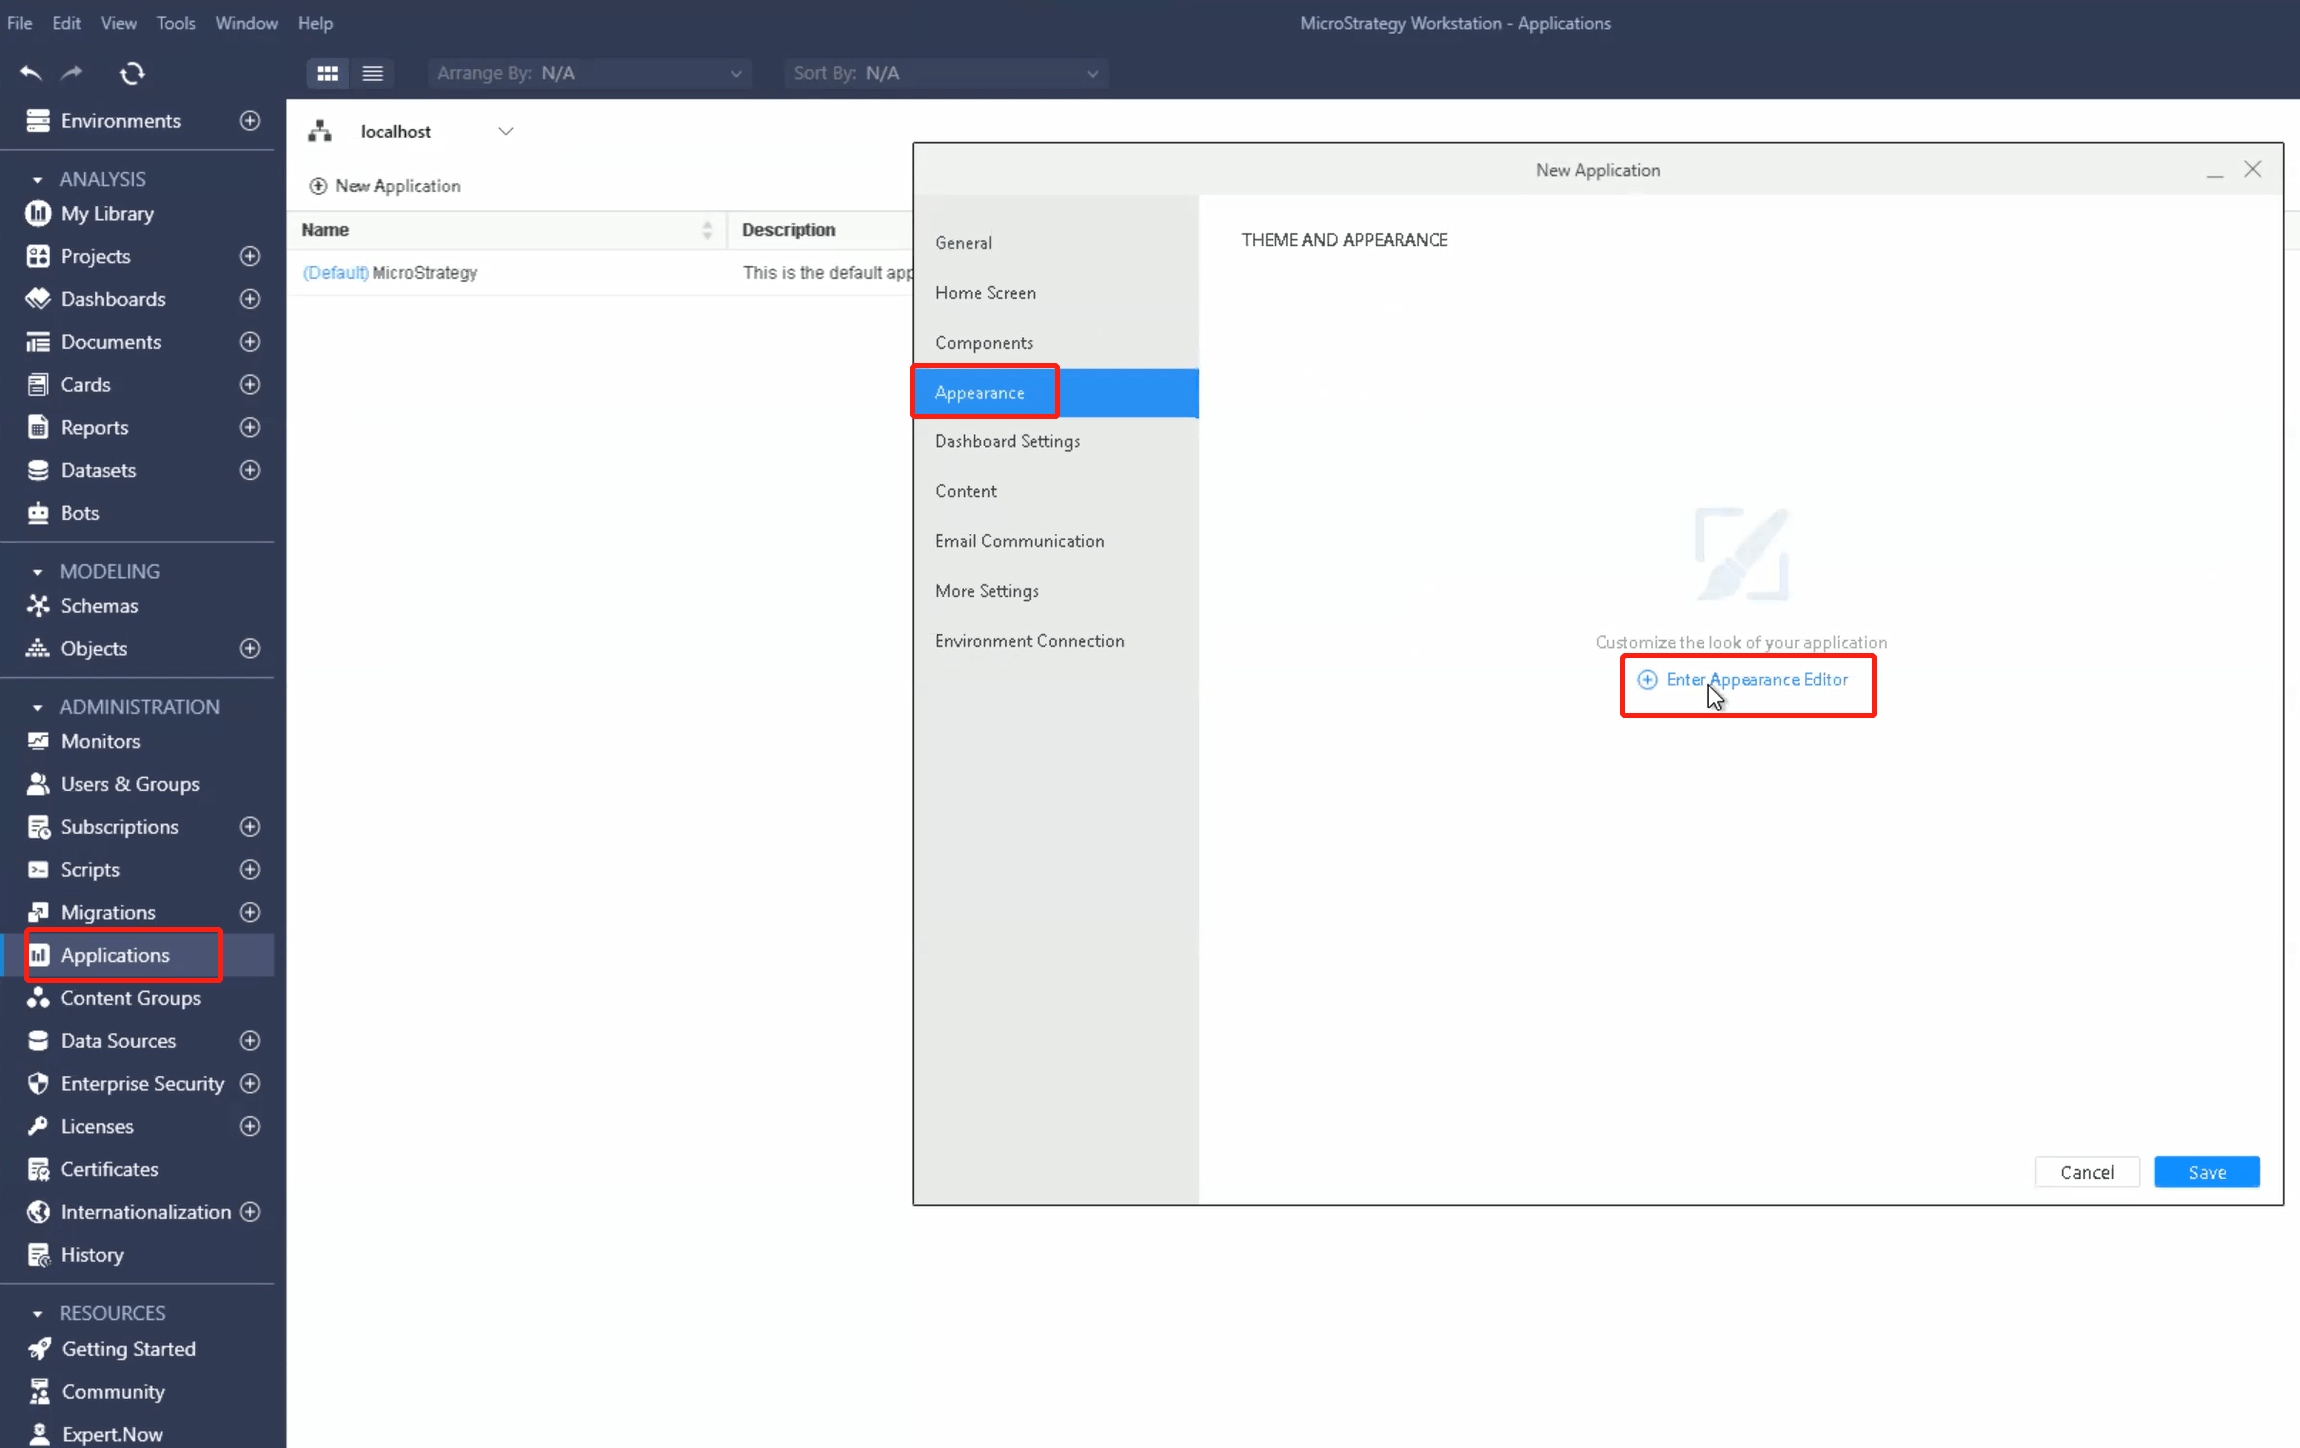Add license with plus icon

pos(250,1127)
